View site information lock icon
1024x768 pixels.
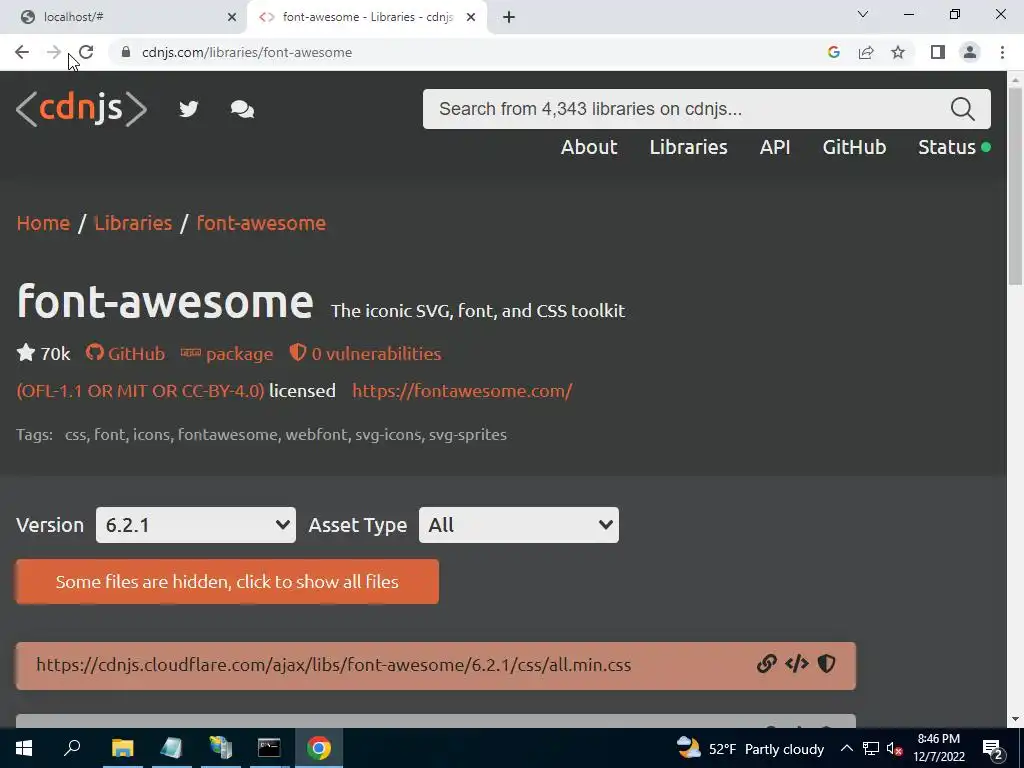click(127, 52)
